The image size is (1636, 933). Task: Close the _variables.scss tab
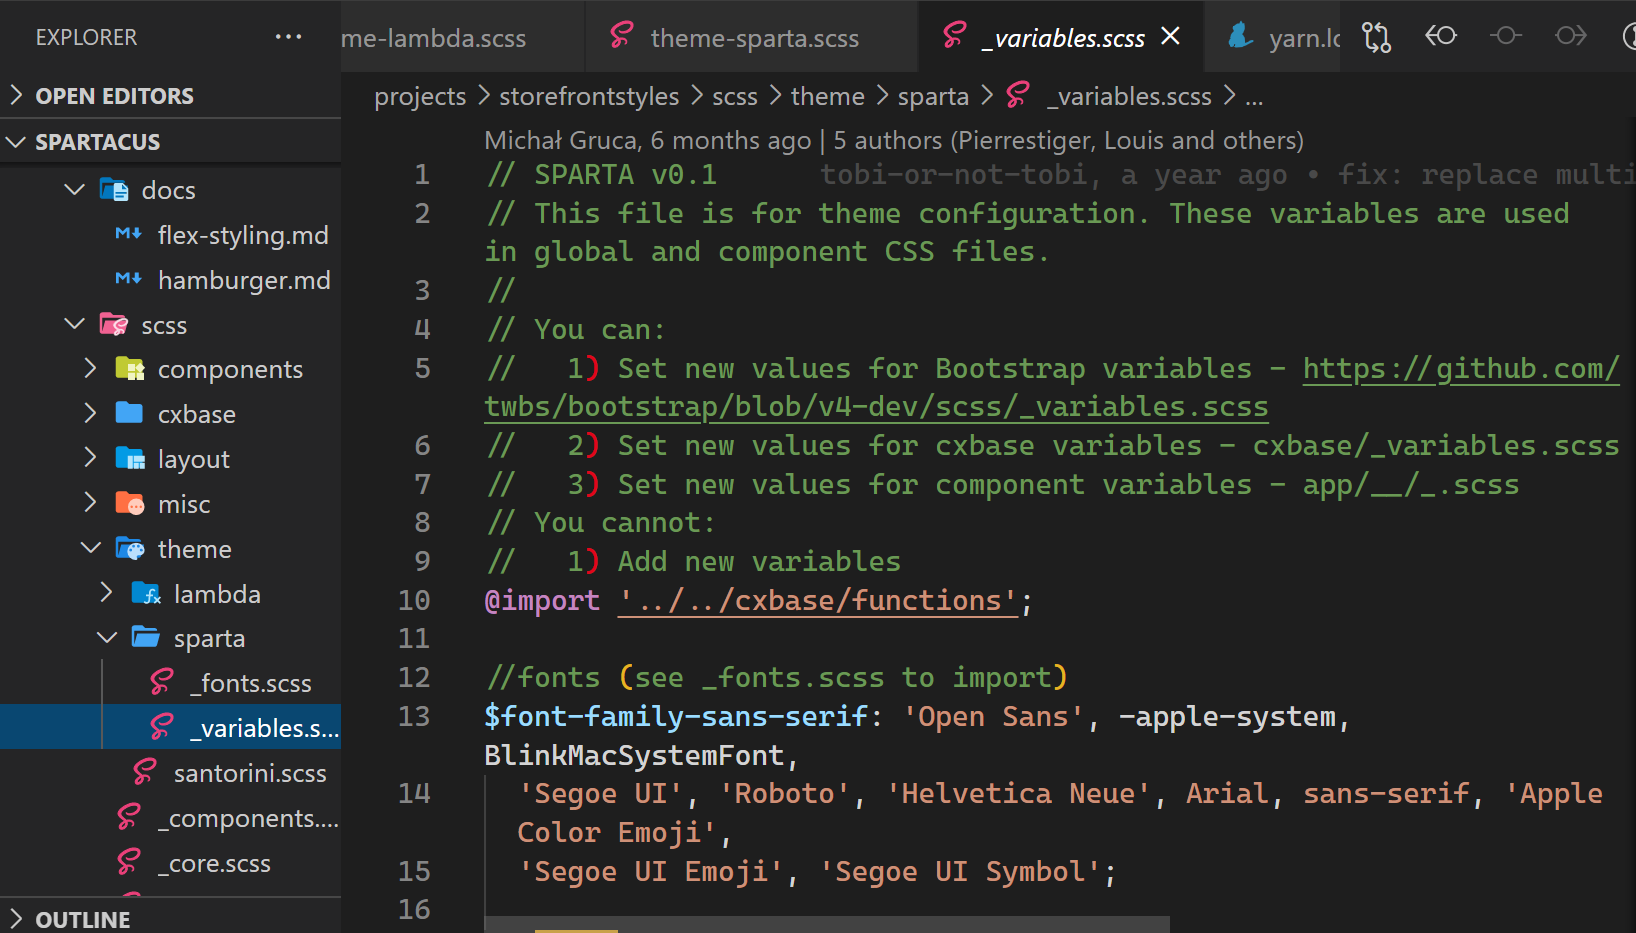point(1171,37)
